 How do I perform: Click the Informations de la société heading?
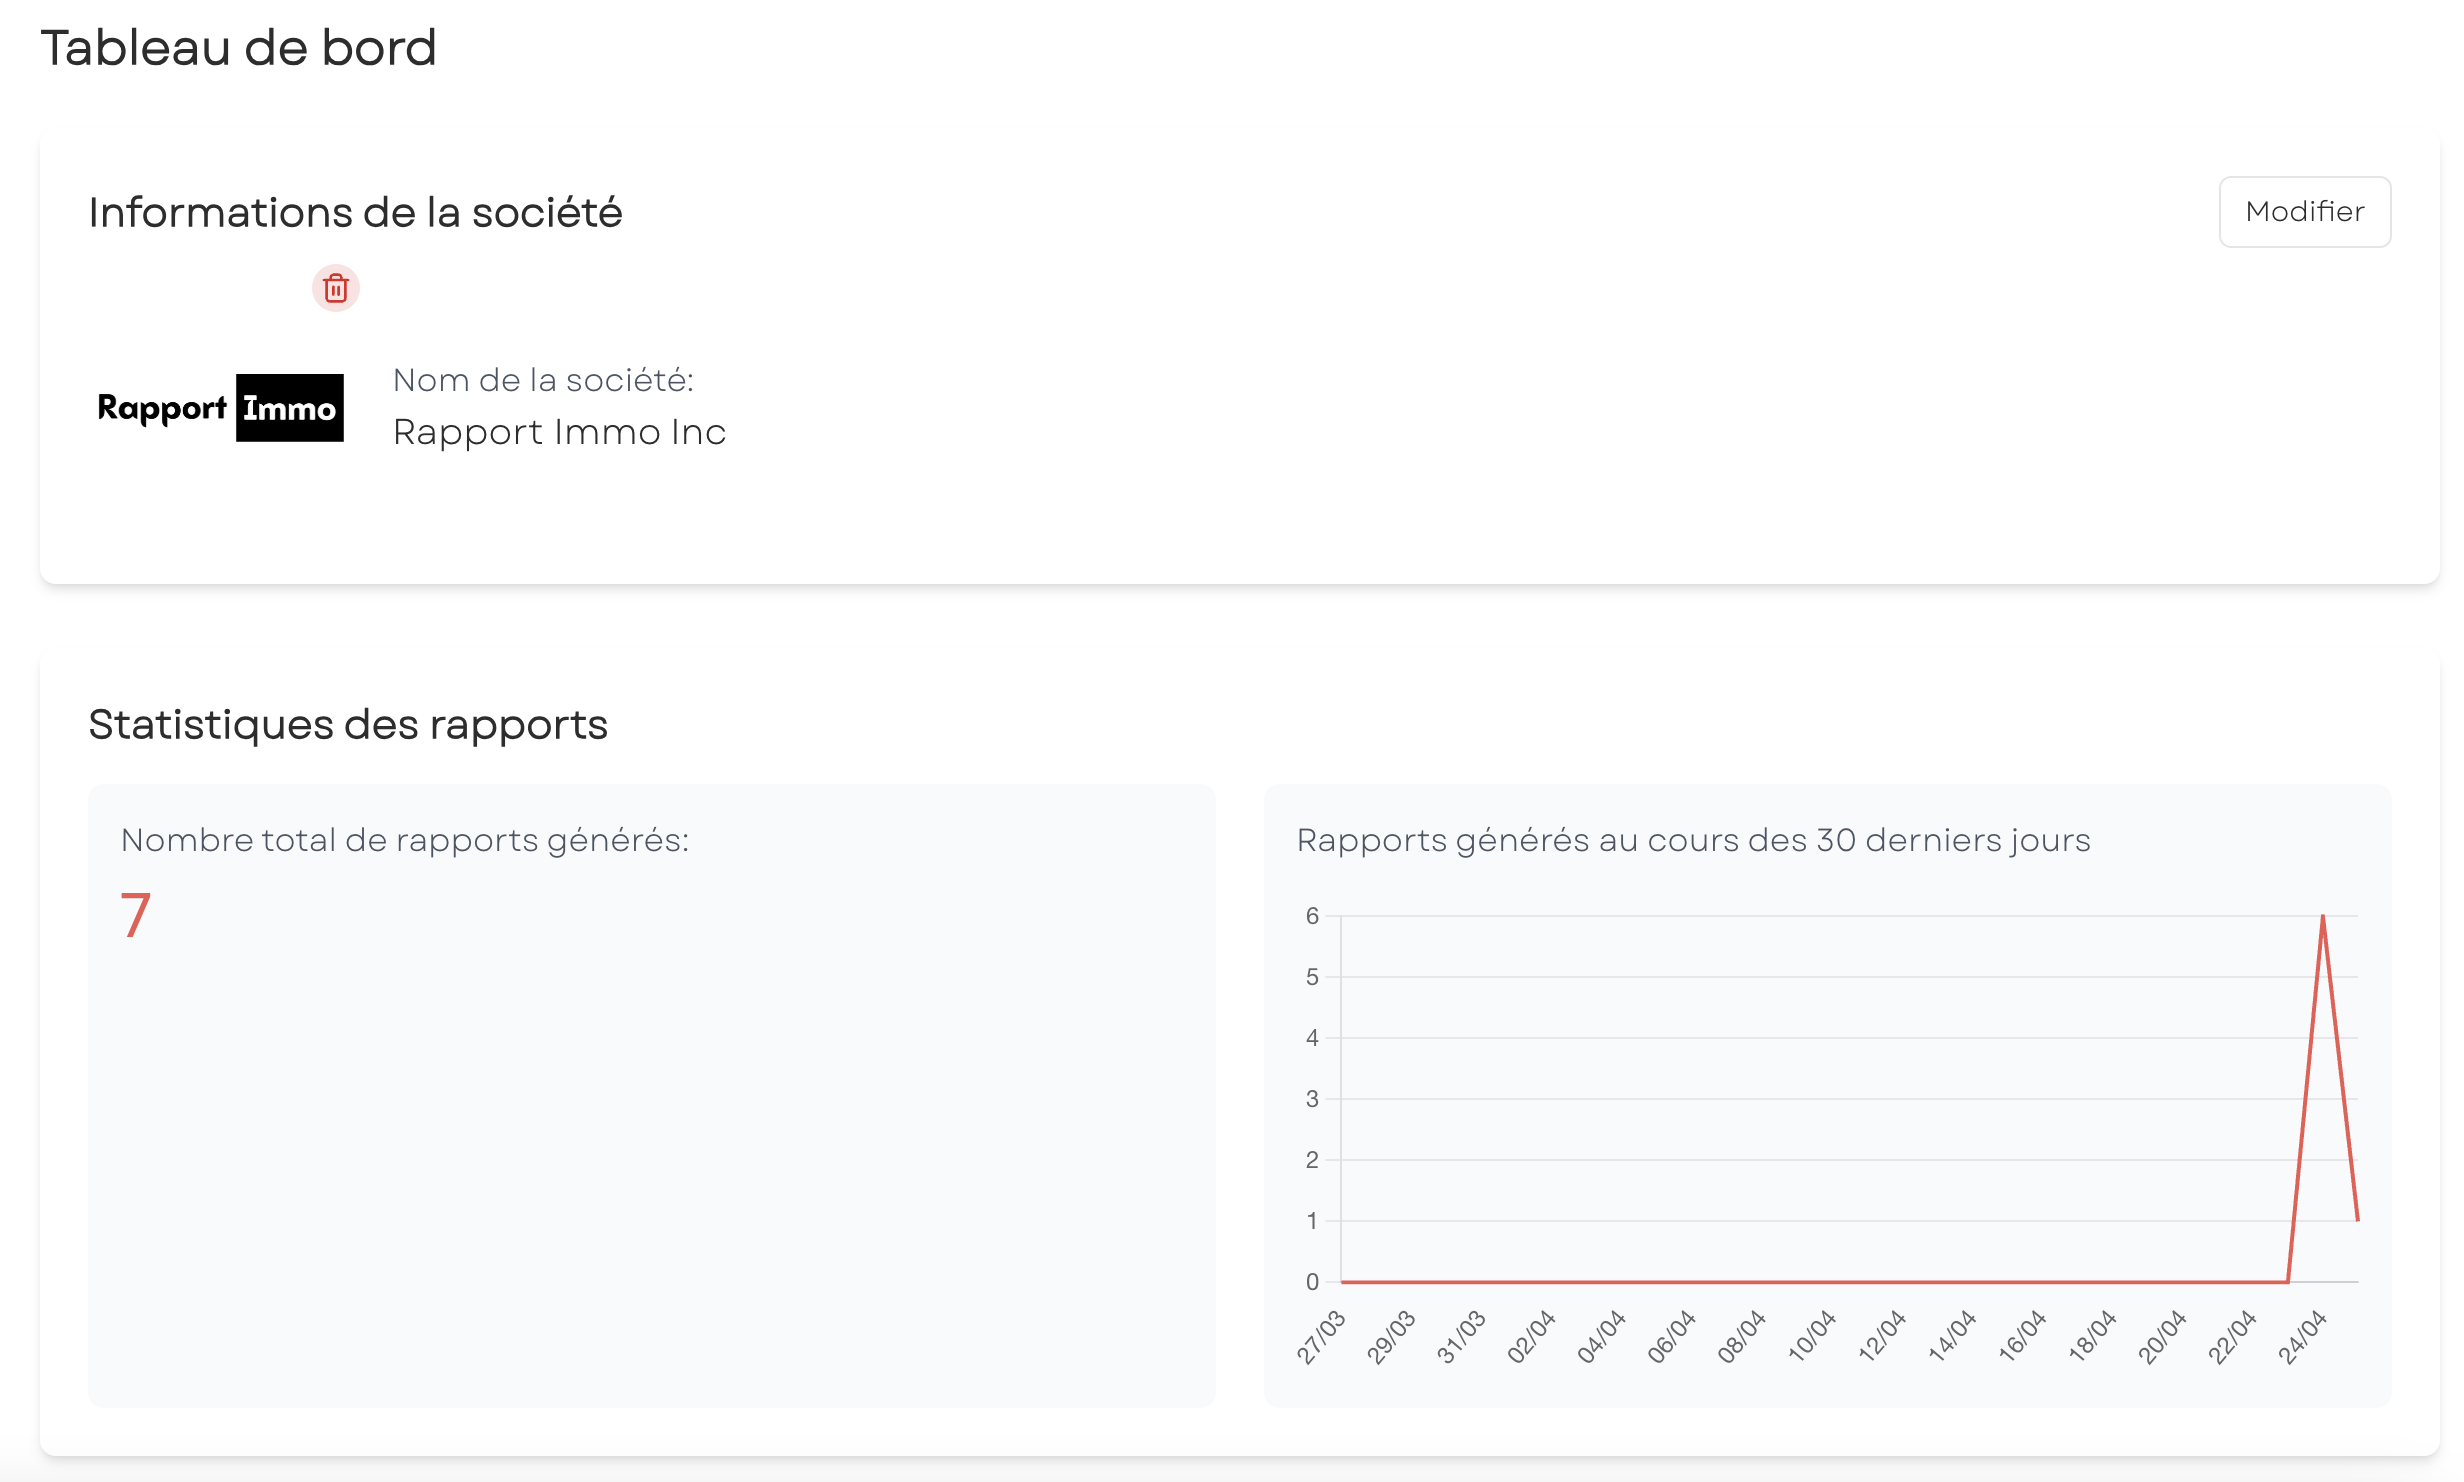355,213
